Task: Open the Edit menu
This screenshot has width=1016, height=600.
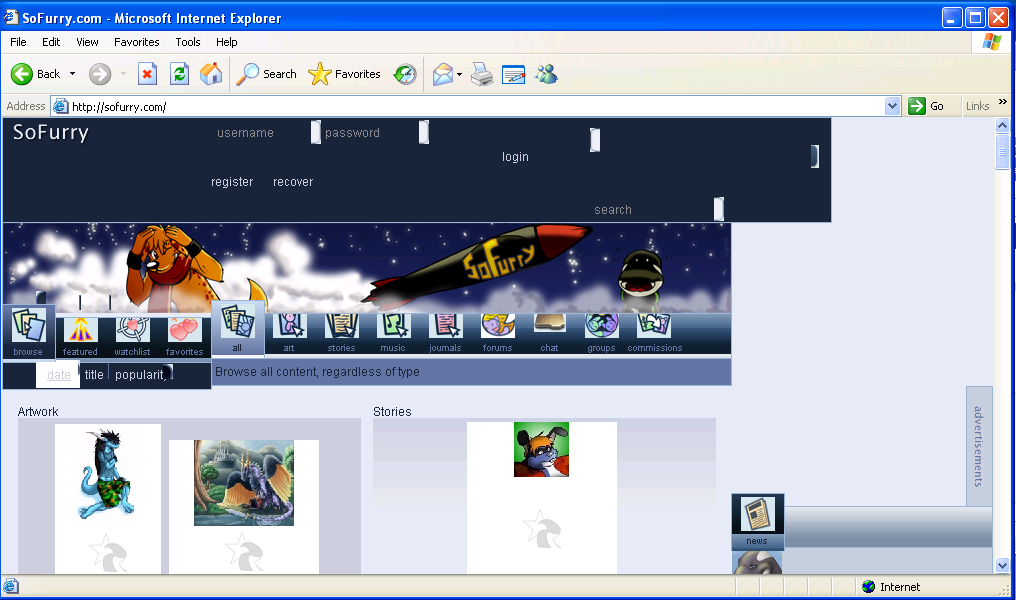Action: (51, 42)
